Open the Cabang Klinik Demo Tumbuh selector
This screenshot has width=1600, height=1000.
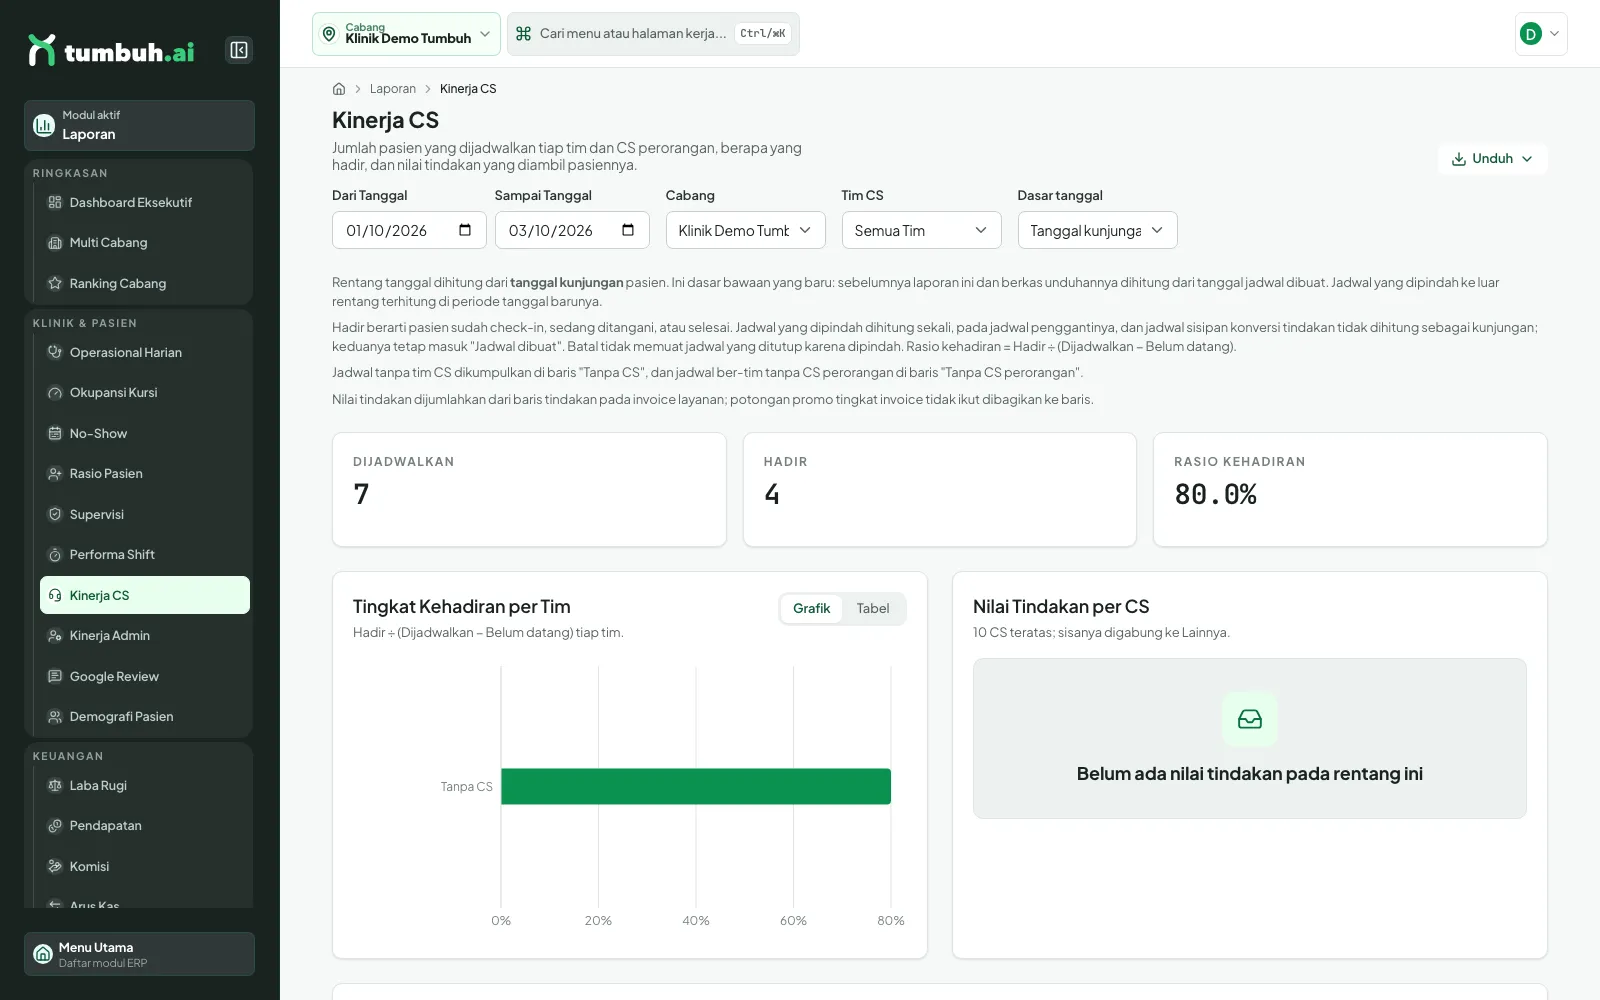[x=406, y=34]
